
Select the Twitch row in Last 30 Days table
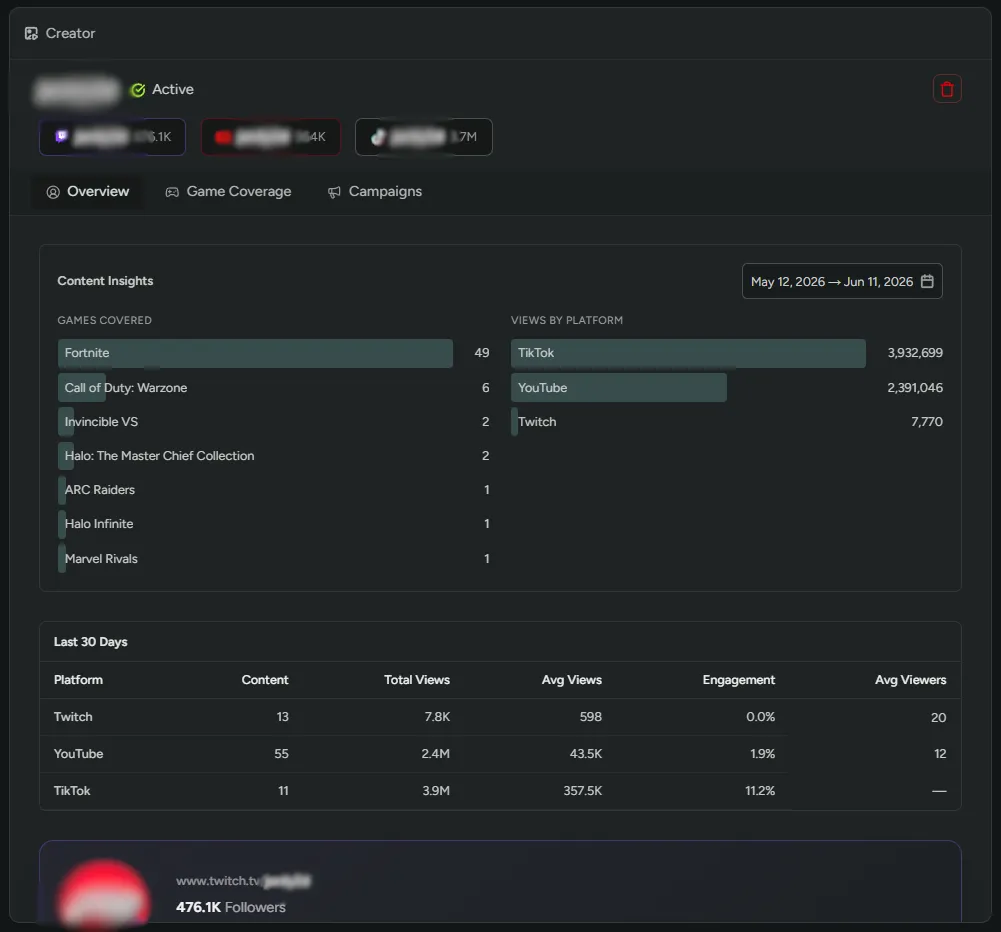[500, 717]
